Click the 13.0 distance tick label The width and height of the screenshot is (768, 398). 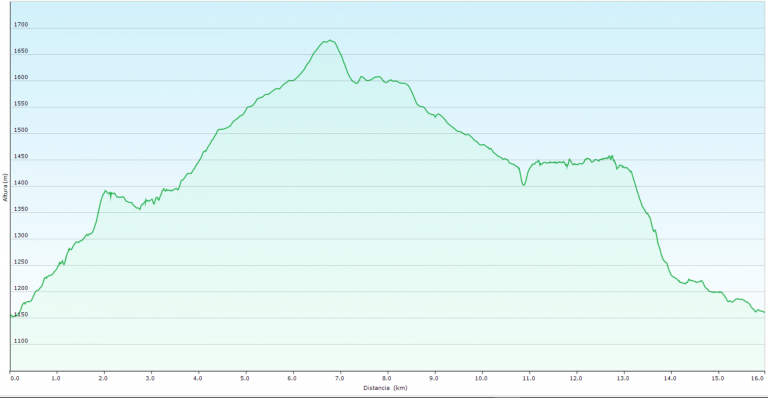click(623, 378)
